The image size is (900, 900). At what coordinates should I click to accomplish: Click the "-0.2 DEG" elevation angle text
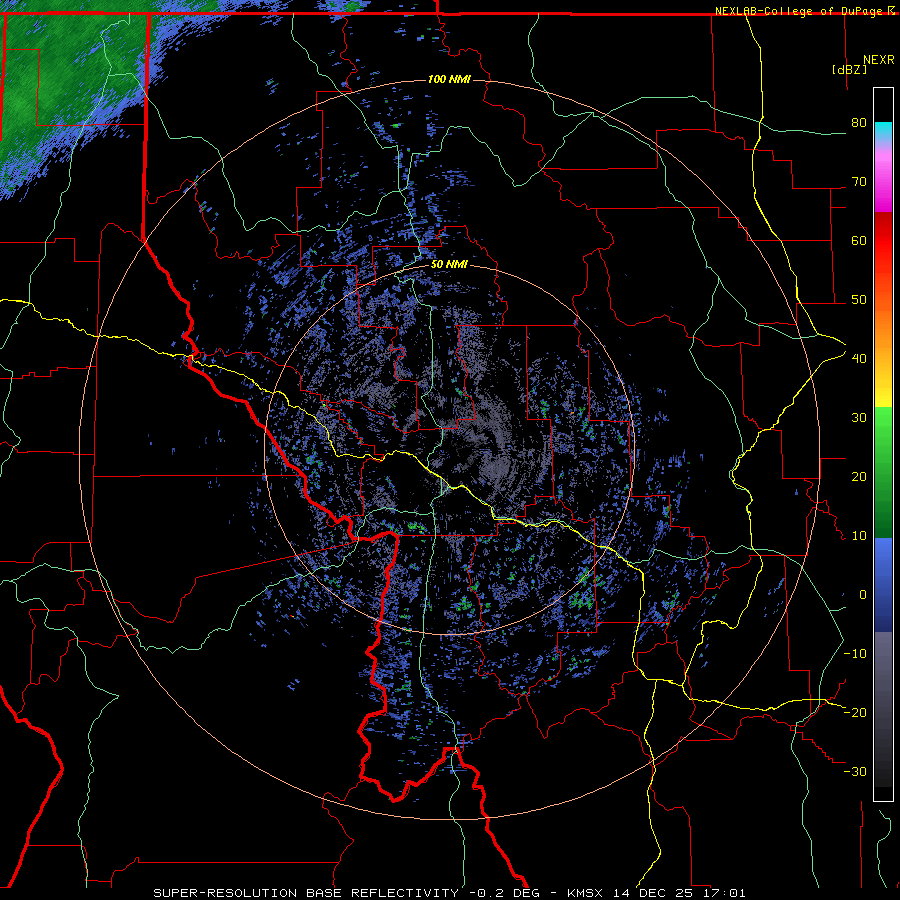504,893
